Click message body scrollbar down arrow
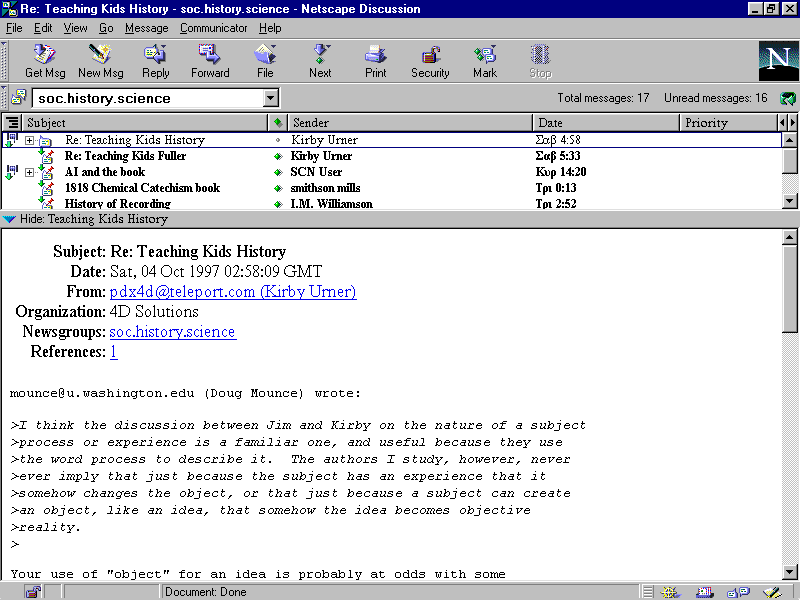The width and height of the screenshot is (800, 600). pos(789,572)
